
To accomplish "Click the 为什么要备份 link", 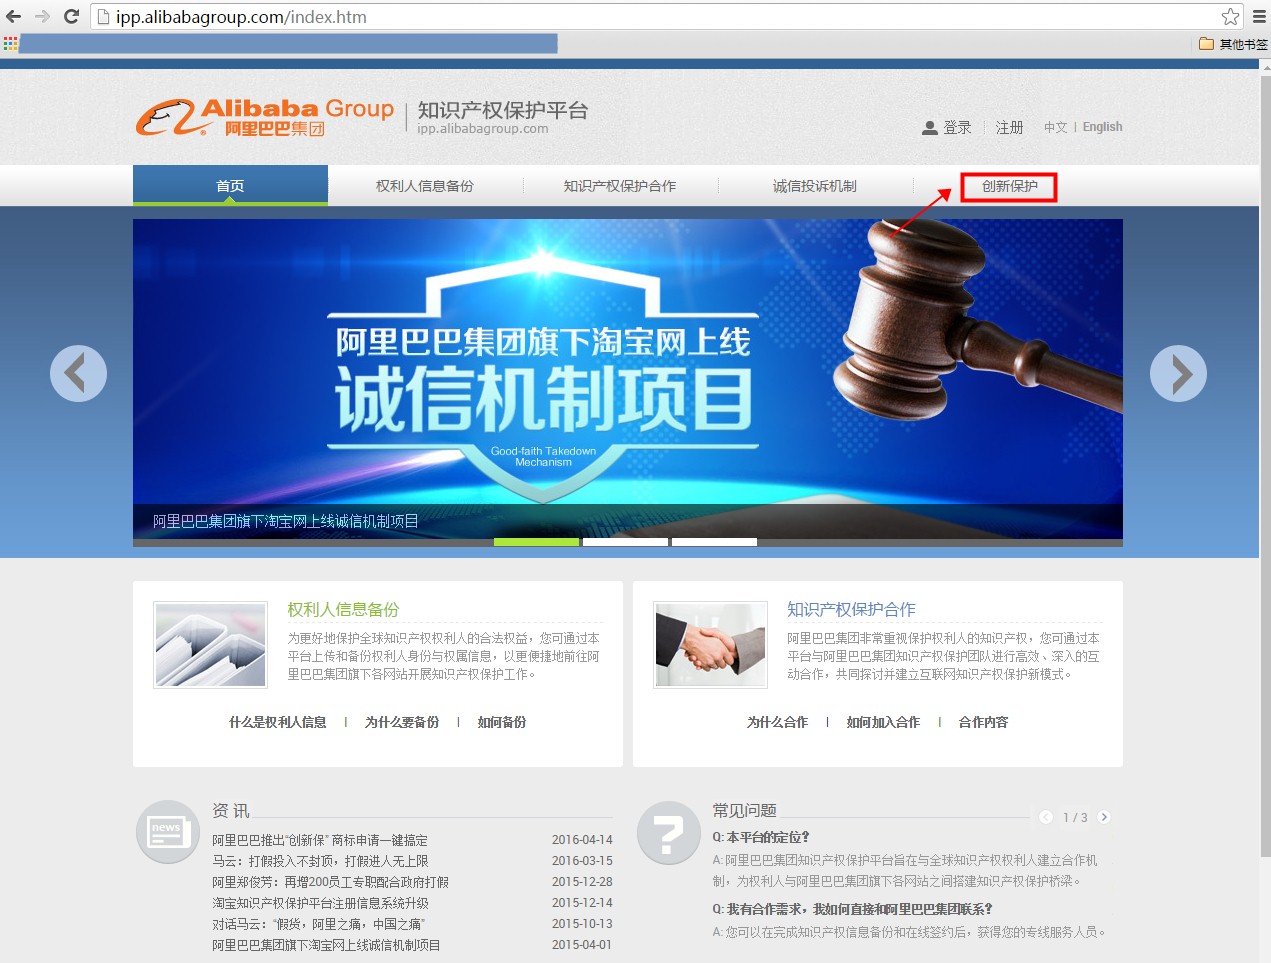I will pyautogui.click(x=402, y=722).
